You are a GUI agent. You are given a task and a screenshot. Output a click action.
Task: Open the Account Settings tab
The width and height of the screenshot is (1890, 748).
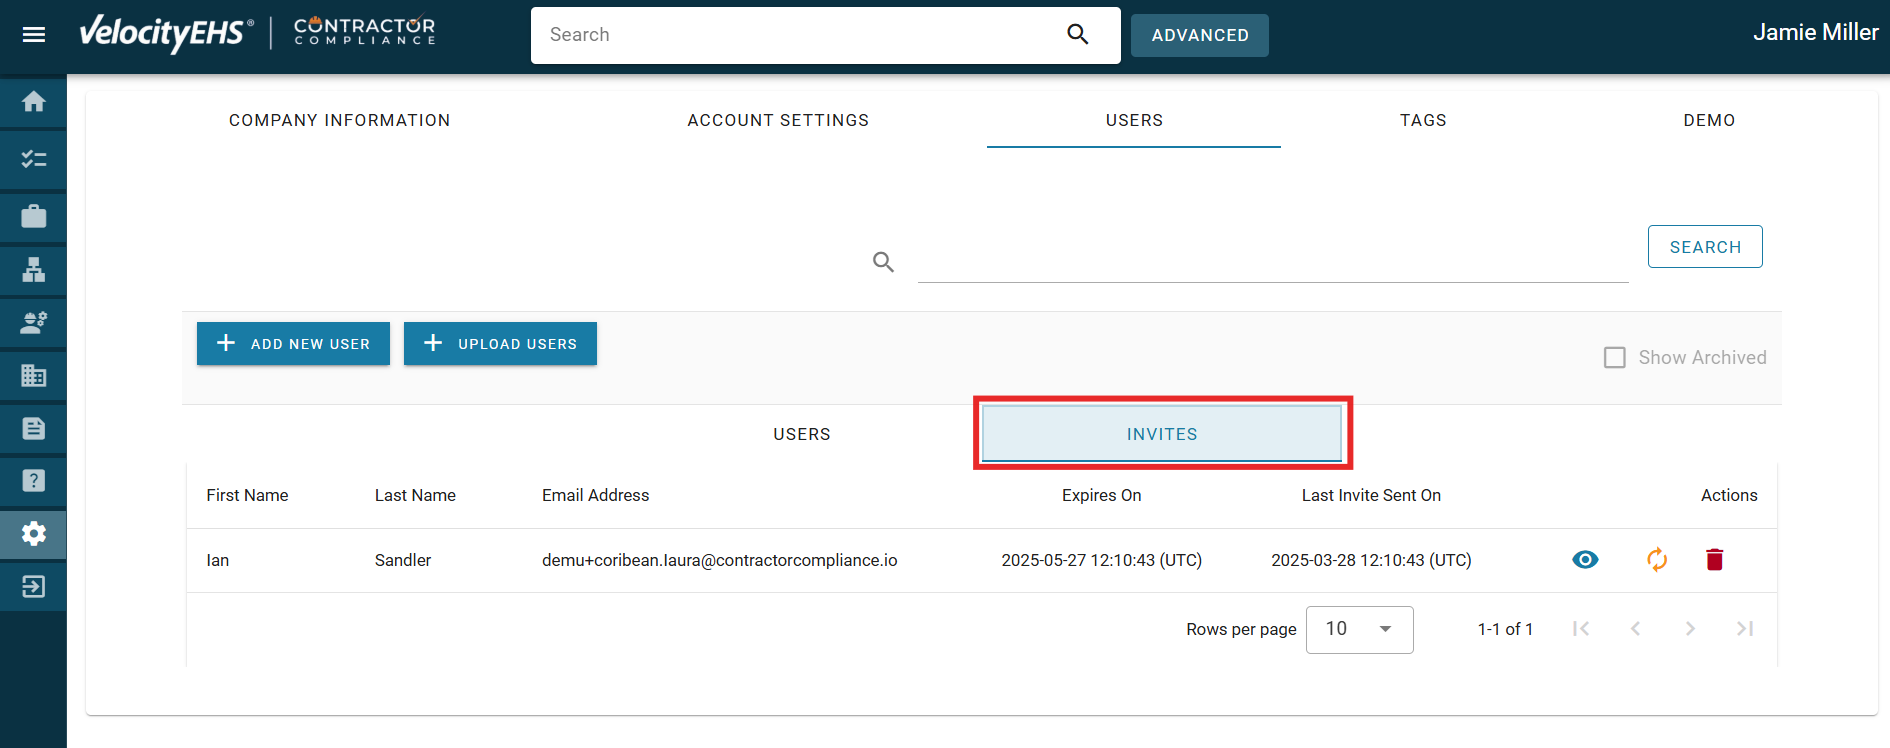[x=778, y=120]
